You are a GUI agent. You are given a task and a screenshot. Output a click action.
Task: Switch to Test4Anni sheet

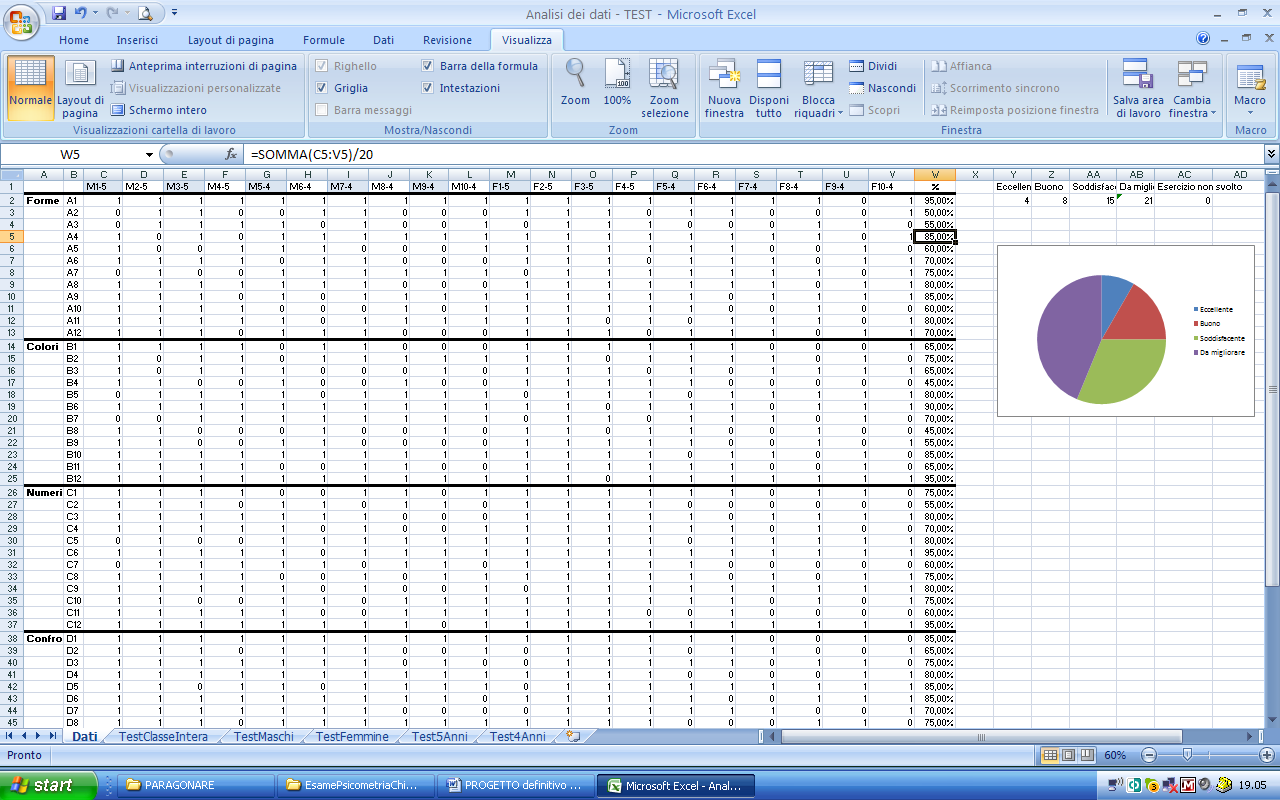coord(517,736)
